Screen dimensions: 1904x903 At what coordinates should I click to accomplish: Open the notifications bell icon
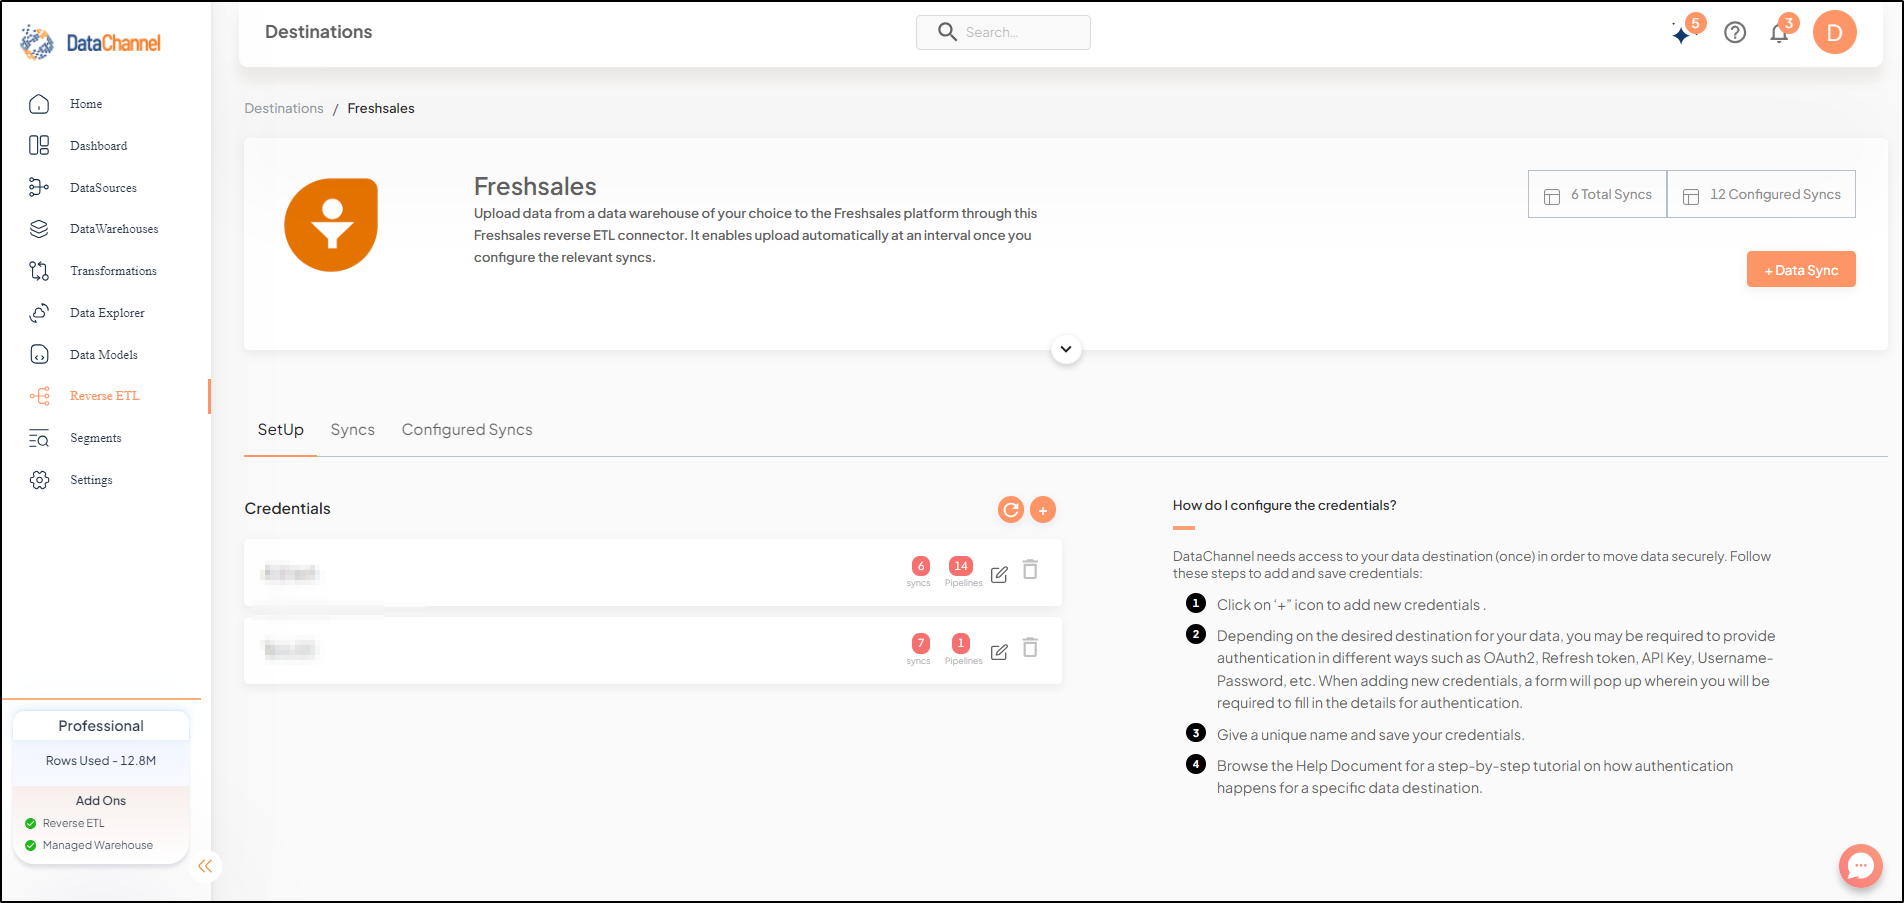click(x=1779, y=33)
